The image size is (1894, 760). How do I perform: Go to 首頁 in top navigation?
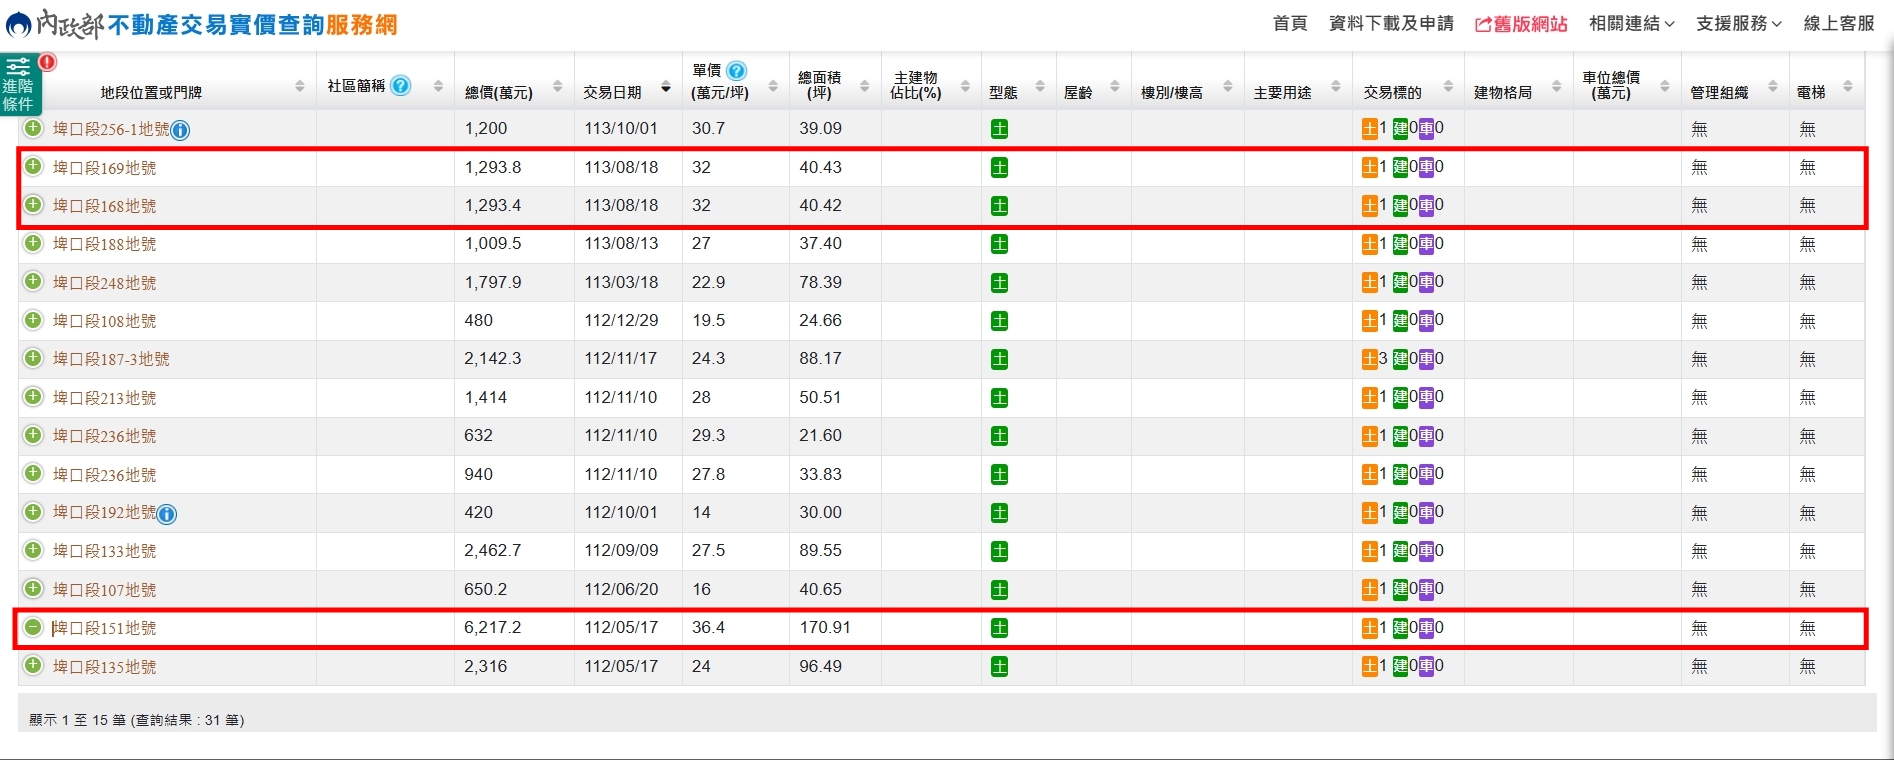pyautogui.click(x=1289, y=24)
